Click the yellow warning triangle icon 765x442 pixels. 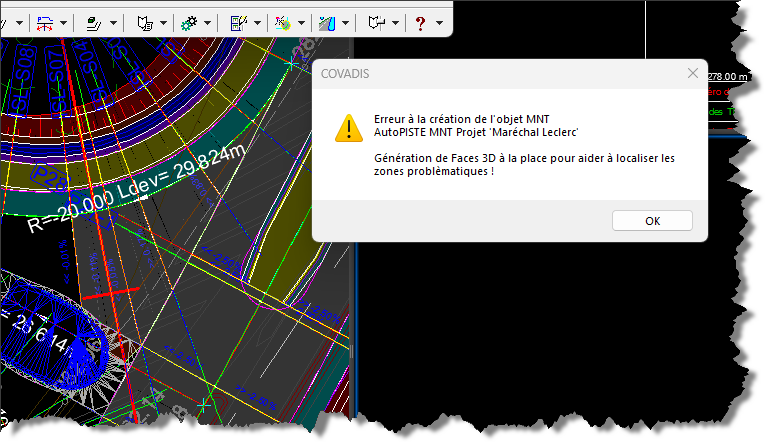coord(349,128)
